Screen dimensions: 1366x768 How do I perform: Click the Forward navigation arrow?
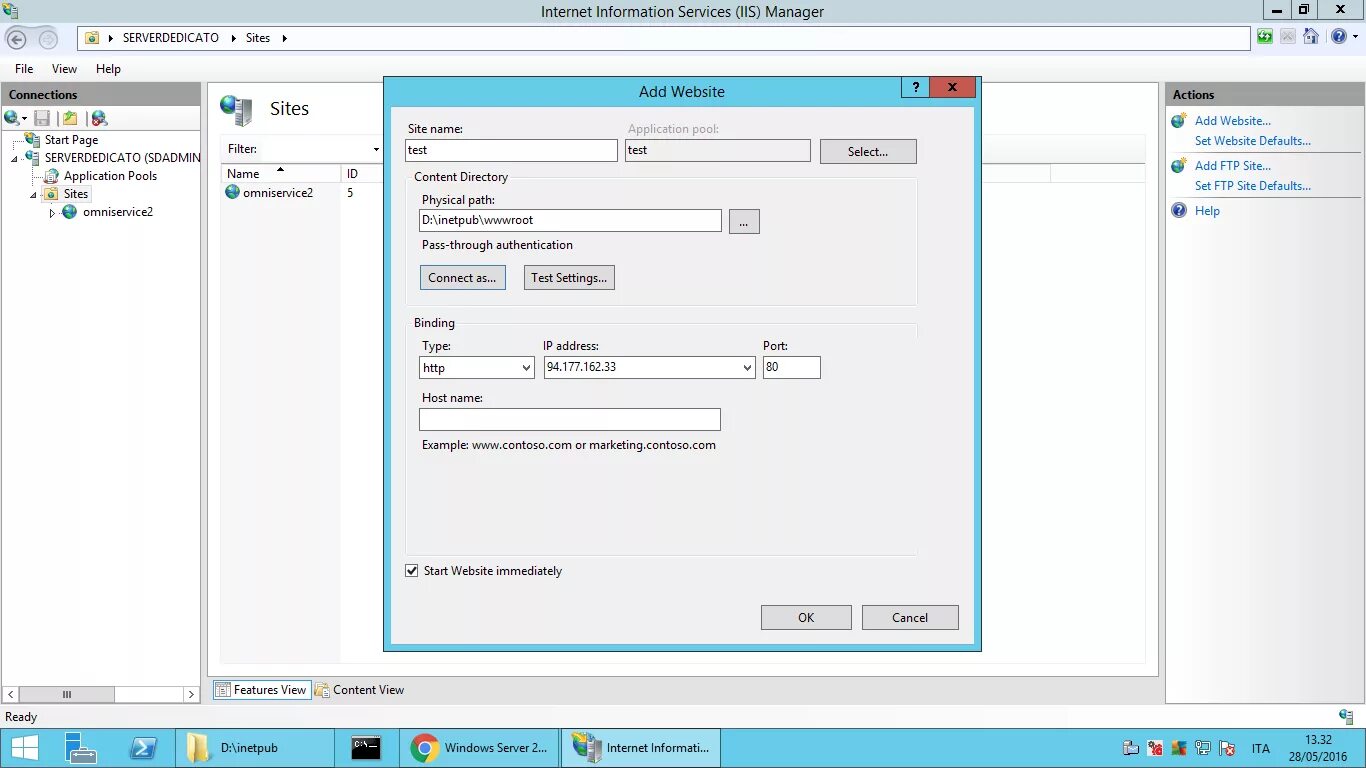click(47, 39)
